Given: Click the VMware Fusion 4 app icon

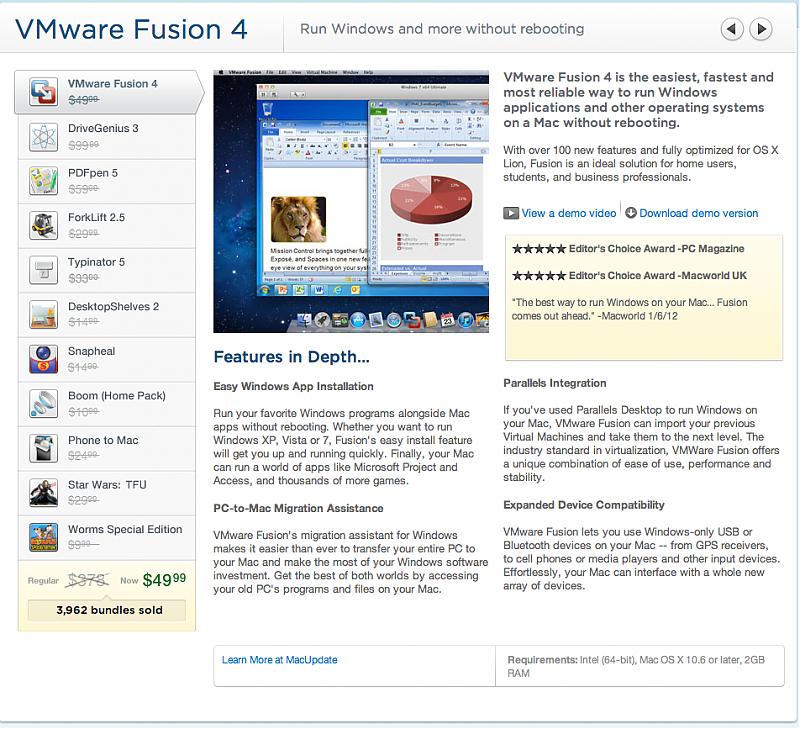Looking at the screenshot, I should click(x=44, y=91).
